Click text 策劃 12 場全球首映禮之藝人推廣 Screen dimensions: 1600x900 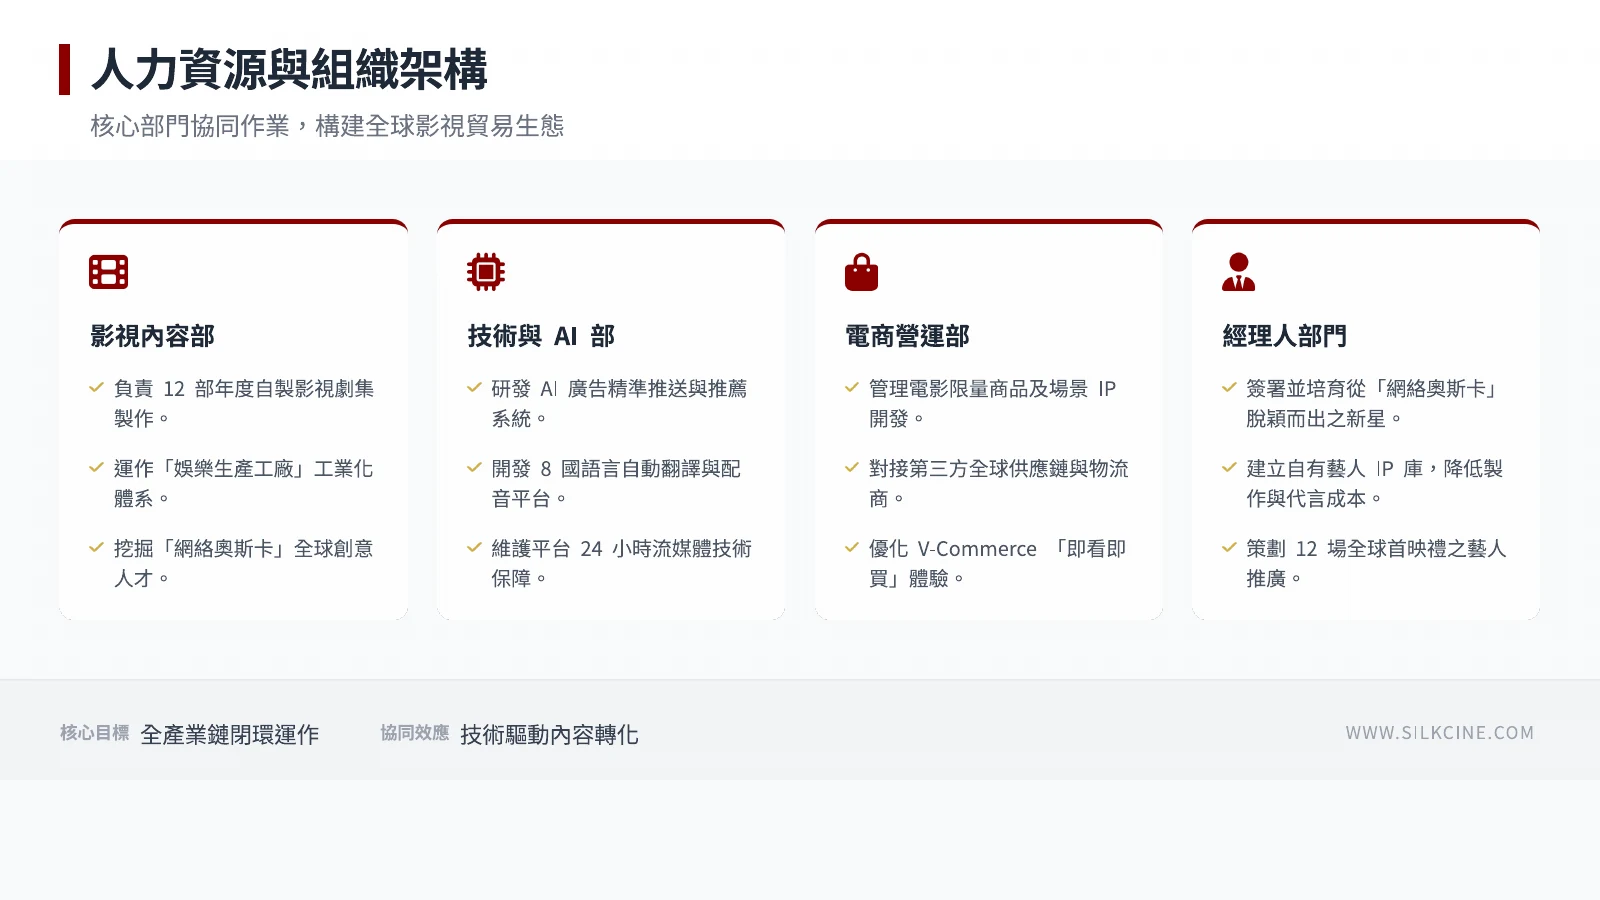[1376, 563]
